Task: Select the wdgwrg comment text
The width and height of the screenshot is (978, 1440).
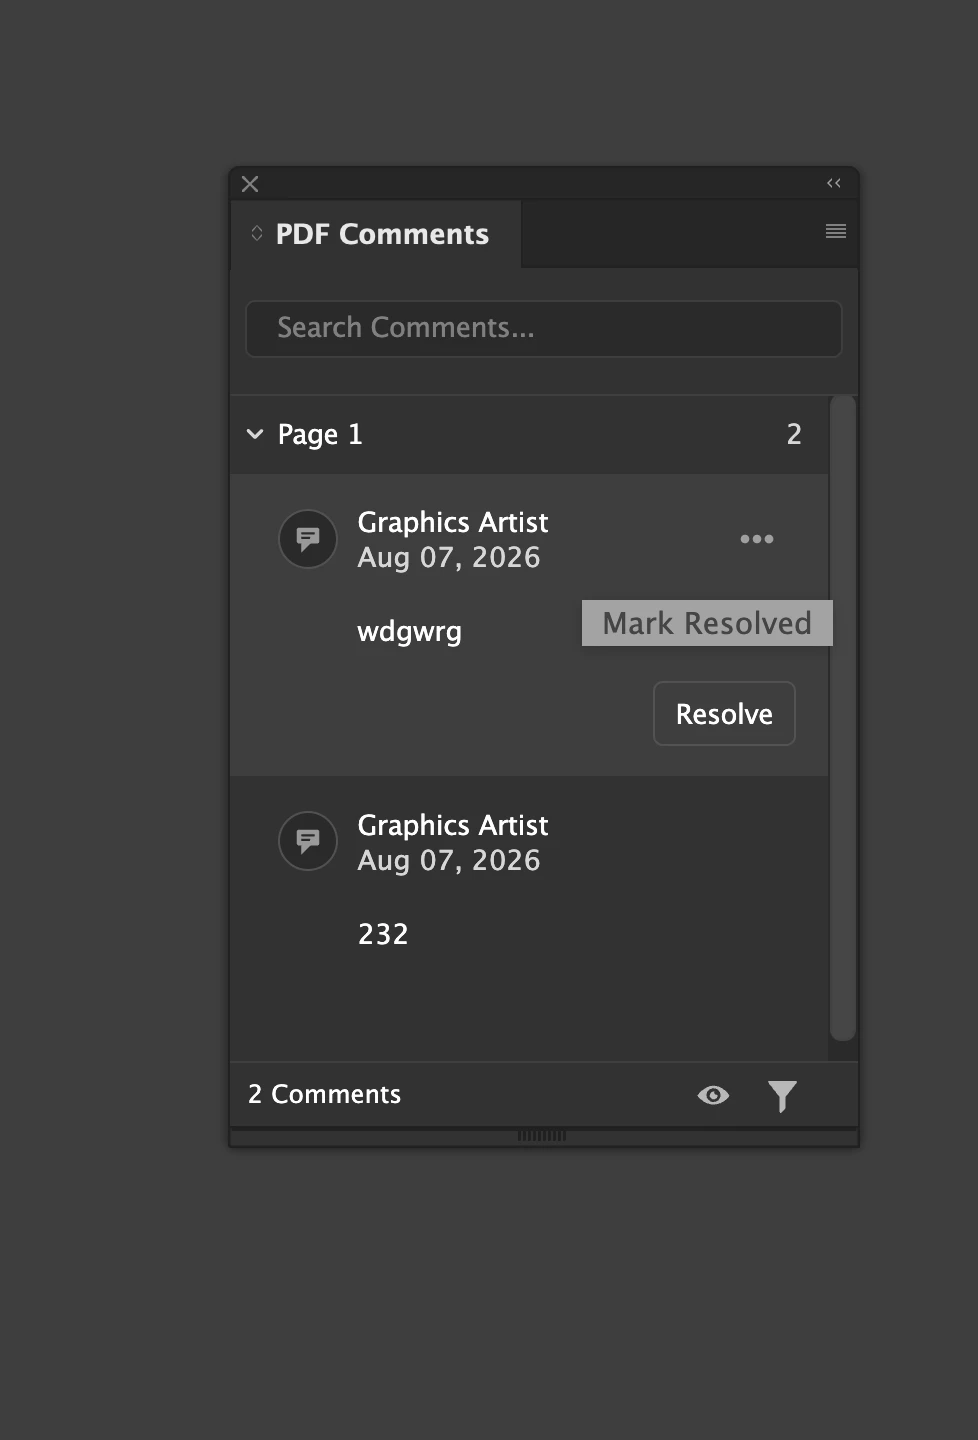Action: 410,632
